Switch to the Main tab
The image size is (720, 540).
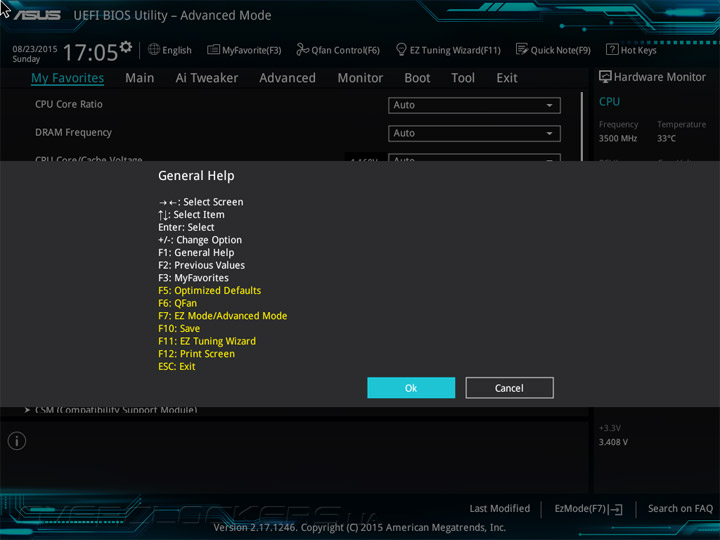[x=140, y=78]
